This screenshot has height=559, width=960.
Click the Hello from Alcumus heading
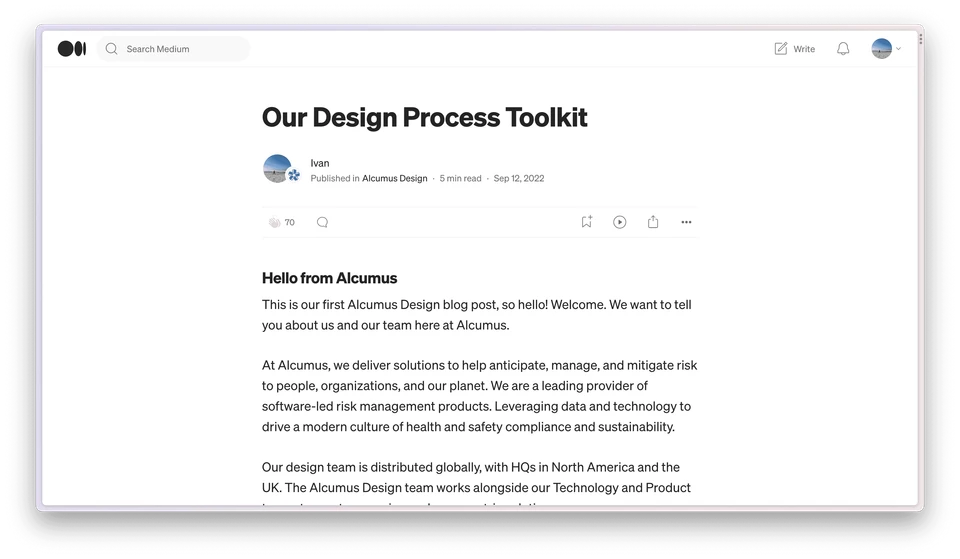[x=329, y=278]
